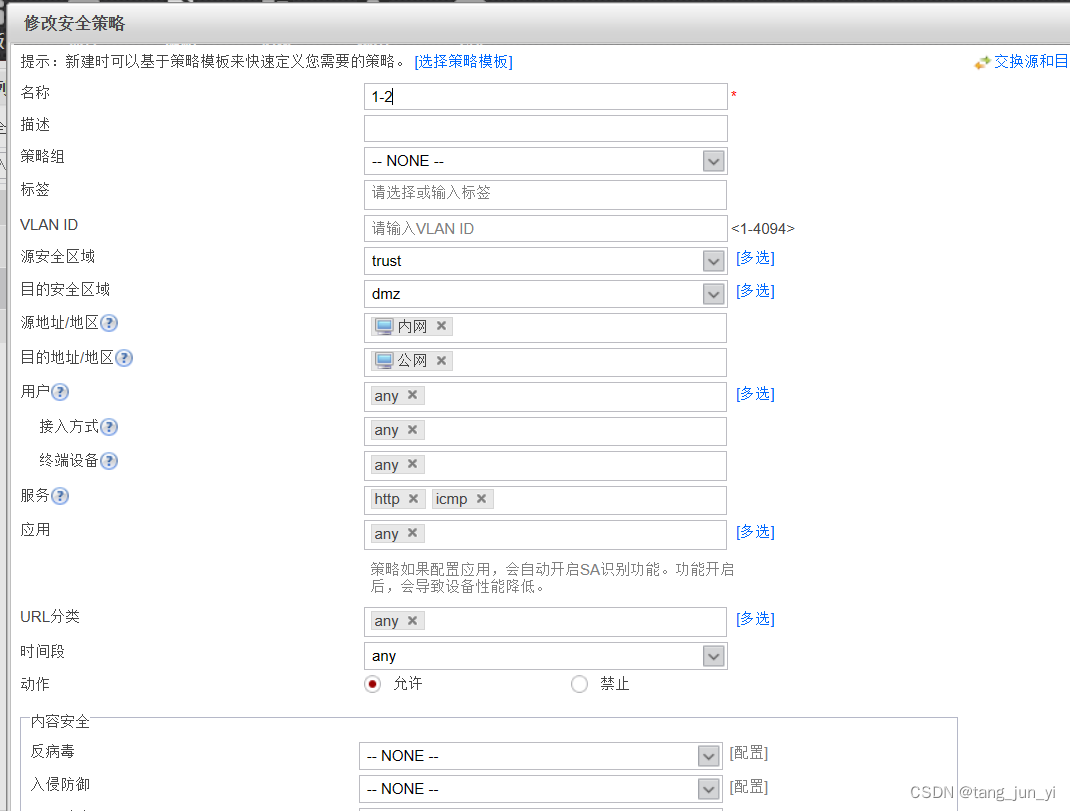The height and width of the screenshot is (811, 1070).
Task: Expand the 反病毒 NONE dropdown
Action: [x=709, y=756]
